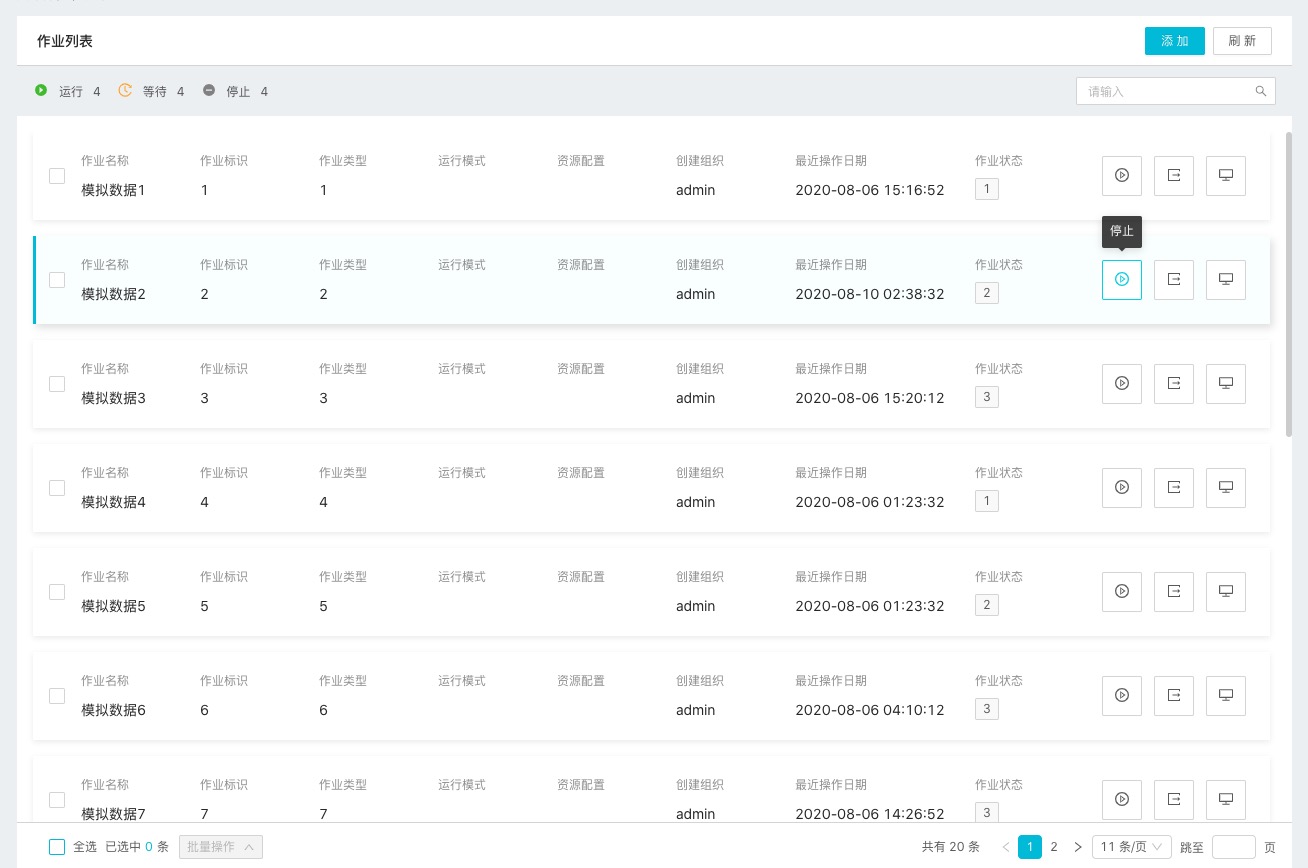
Task: Click the play icon for 模拟数据6
Action: (1122, 695)
